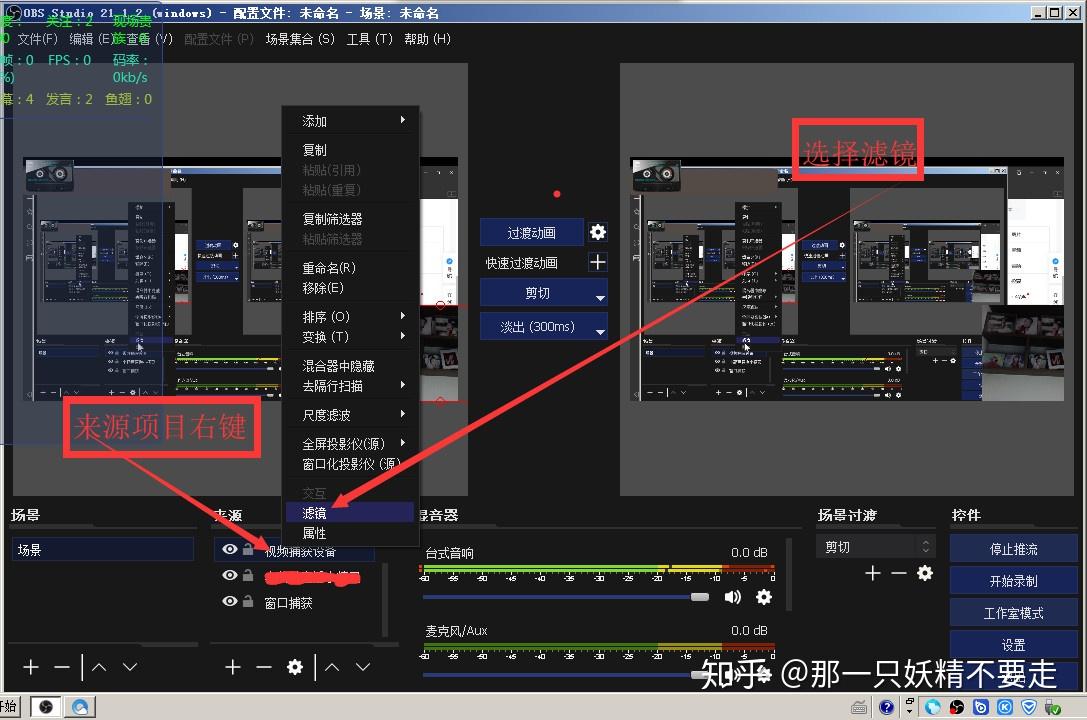Screen dimensions: 1087x720
Task: Click the OBS icon in the system tray
Action: coord(957,707)
